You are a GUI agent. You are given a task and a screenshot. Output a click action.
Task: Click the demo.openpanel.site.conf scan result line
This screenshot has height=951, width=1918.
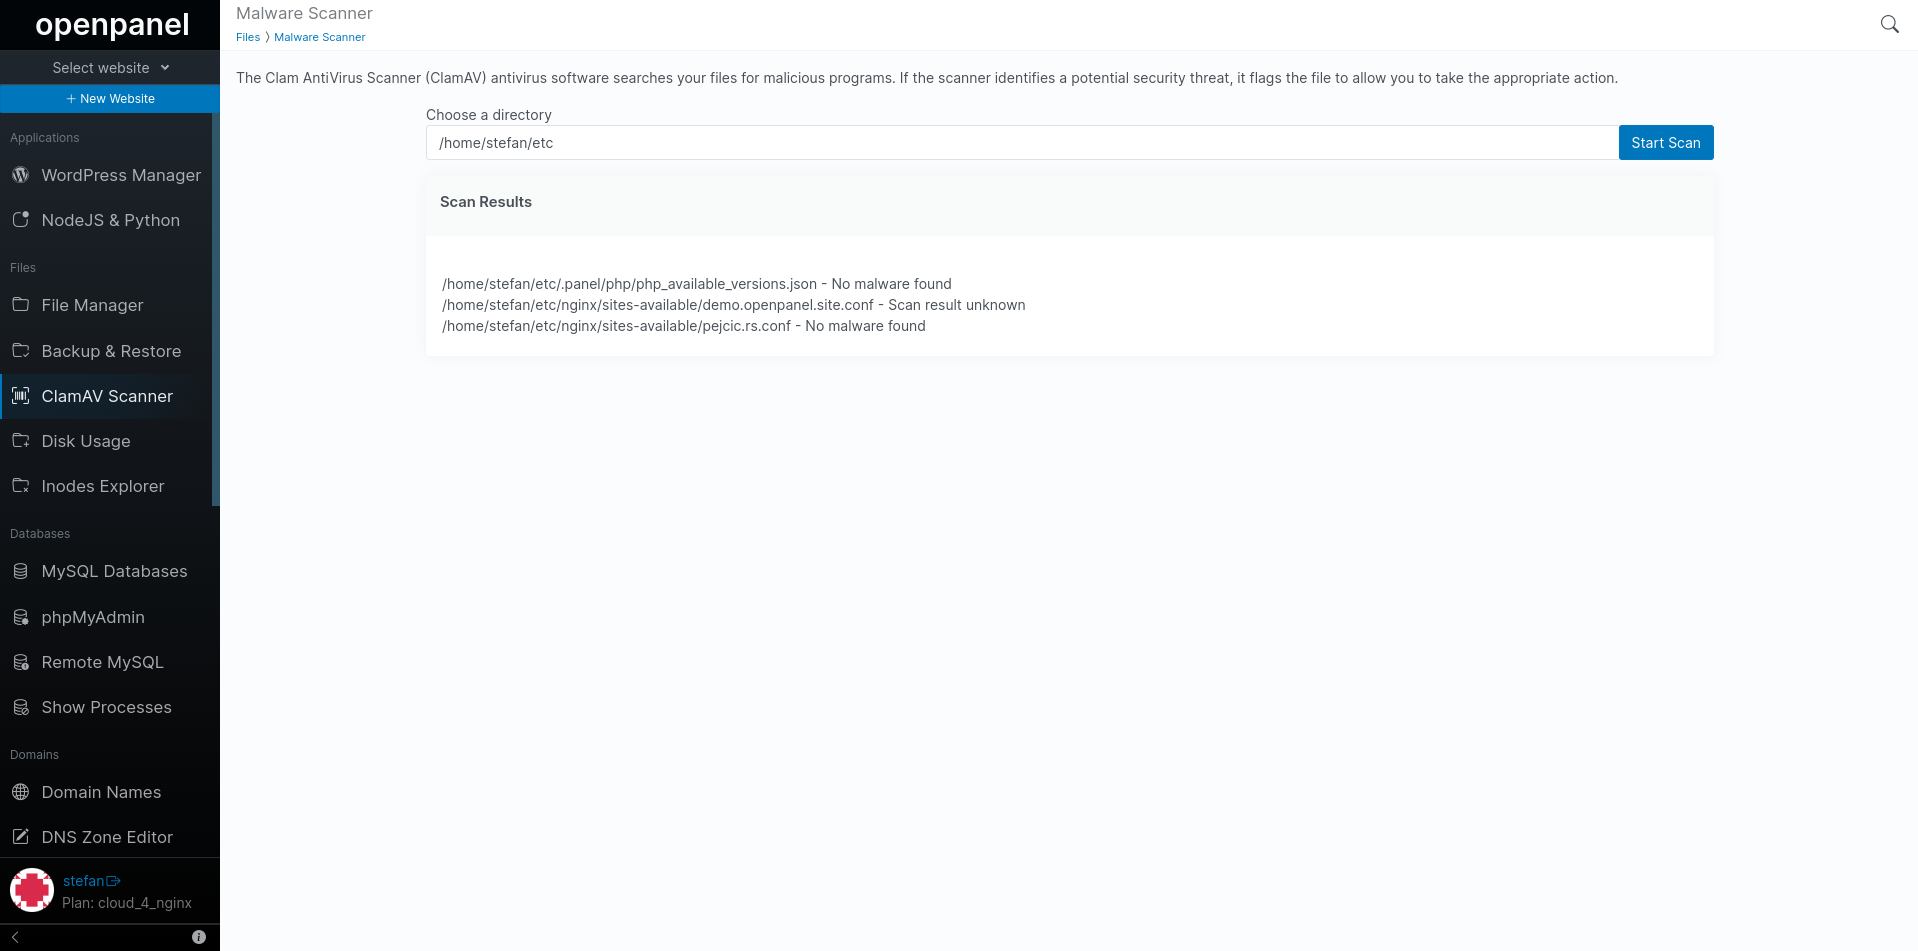click(x=734, y=305)
